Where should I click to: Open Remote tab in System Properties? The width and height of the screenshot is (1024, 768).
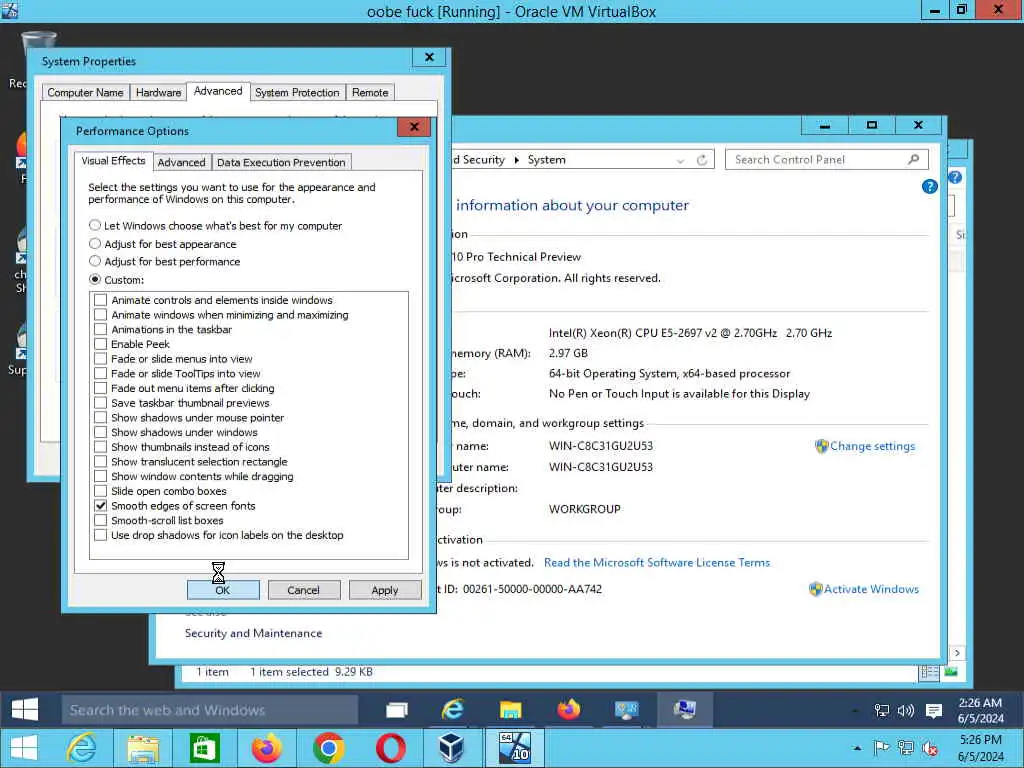[370, 92]
